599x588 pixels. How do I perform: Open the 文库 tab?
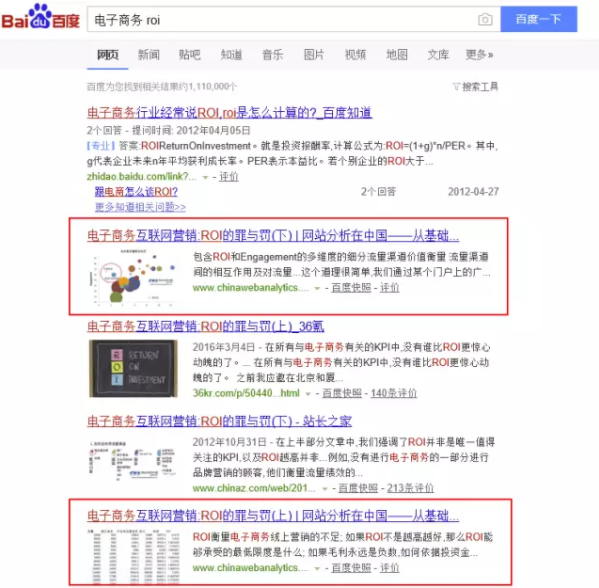coord(438,55)
